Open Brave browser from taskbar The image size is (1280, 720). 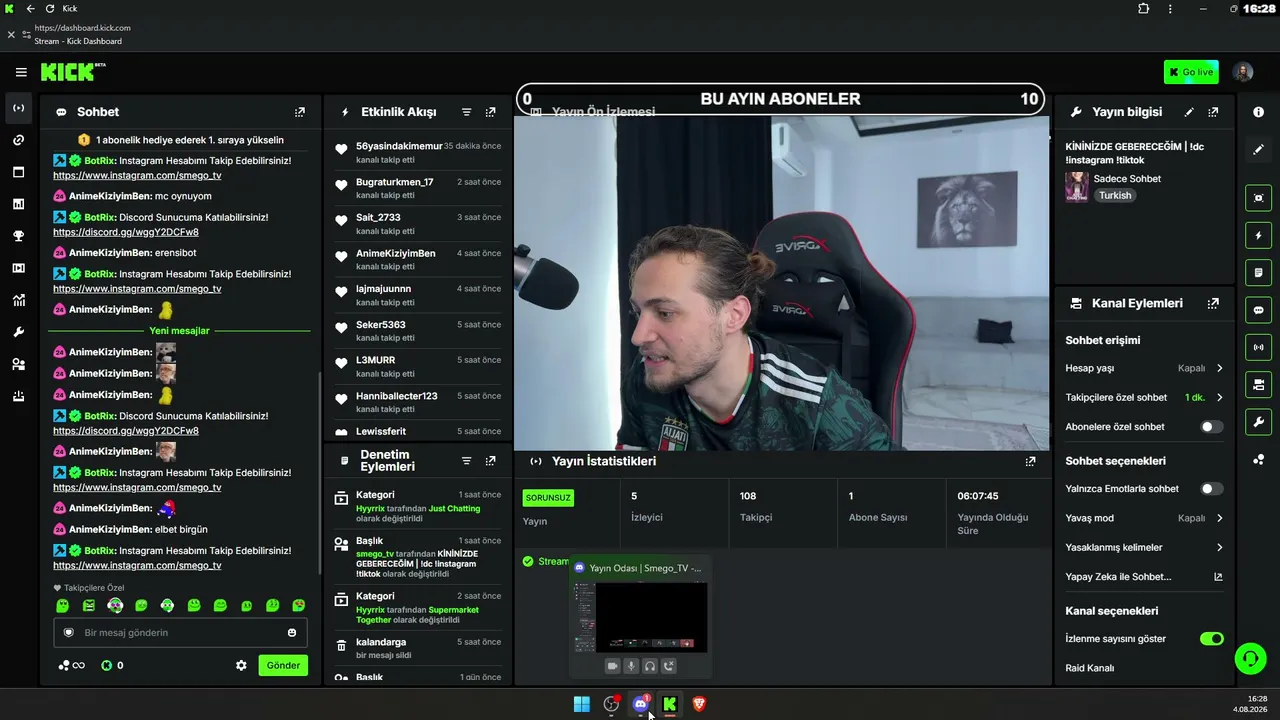point(699,704)
